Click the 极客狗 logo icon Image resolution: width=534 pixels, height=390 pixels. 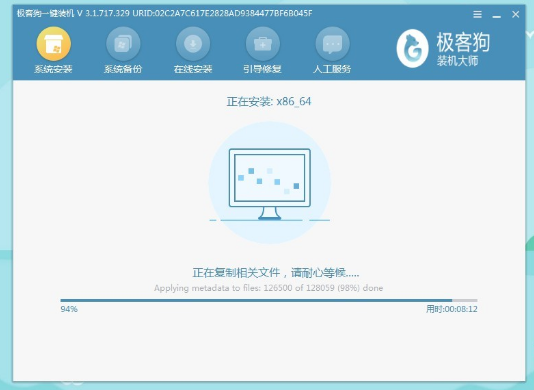(412, 48)
